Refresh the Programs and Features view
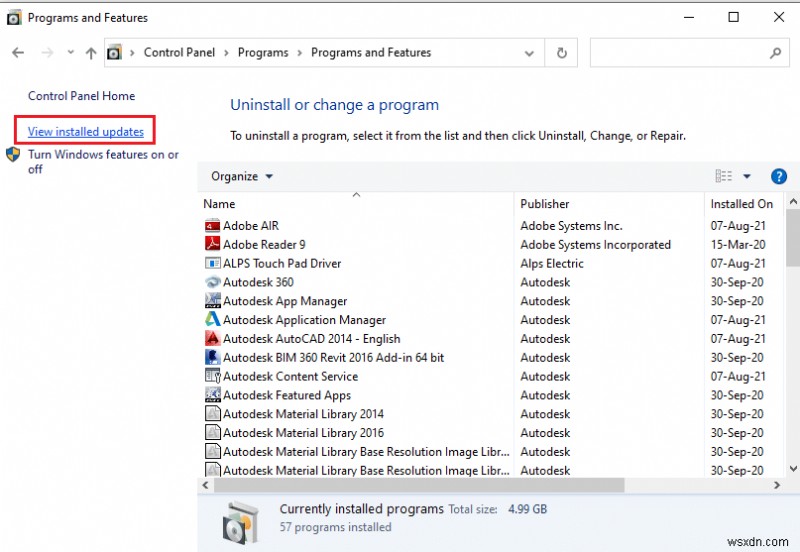800x552 pixels. pyautogui.click(x=562, y=53)
